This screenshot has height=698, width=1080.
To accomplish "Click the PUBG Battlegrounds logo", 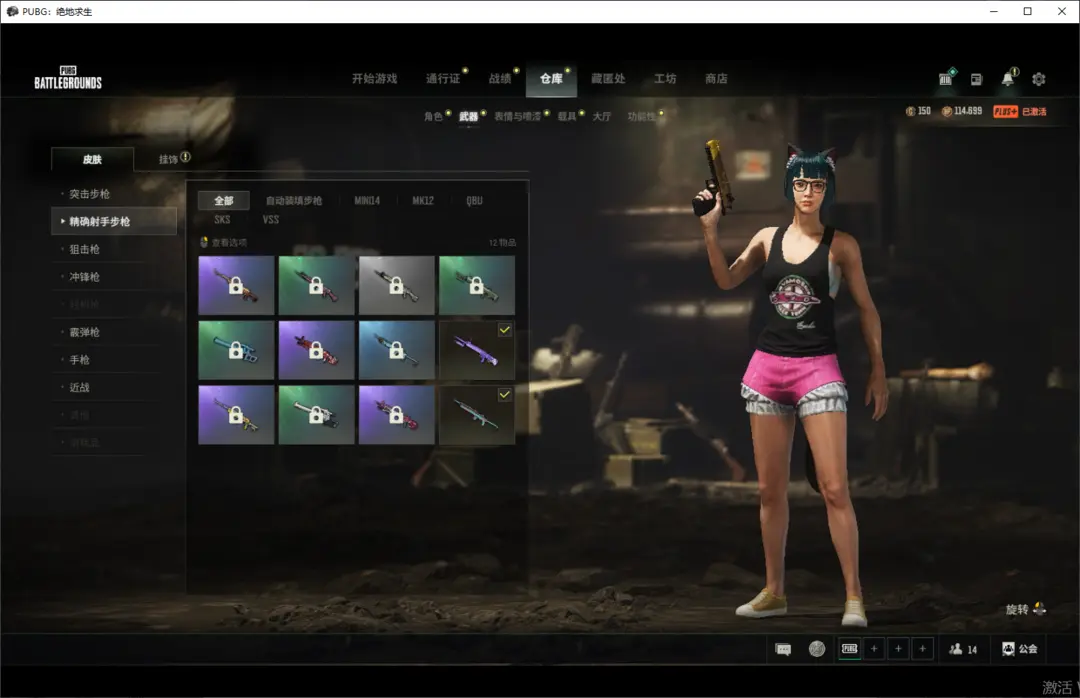I will coord(68,78).
